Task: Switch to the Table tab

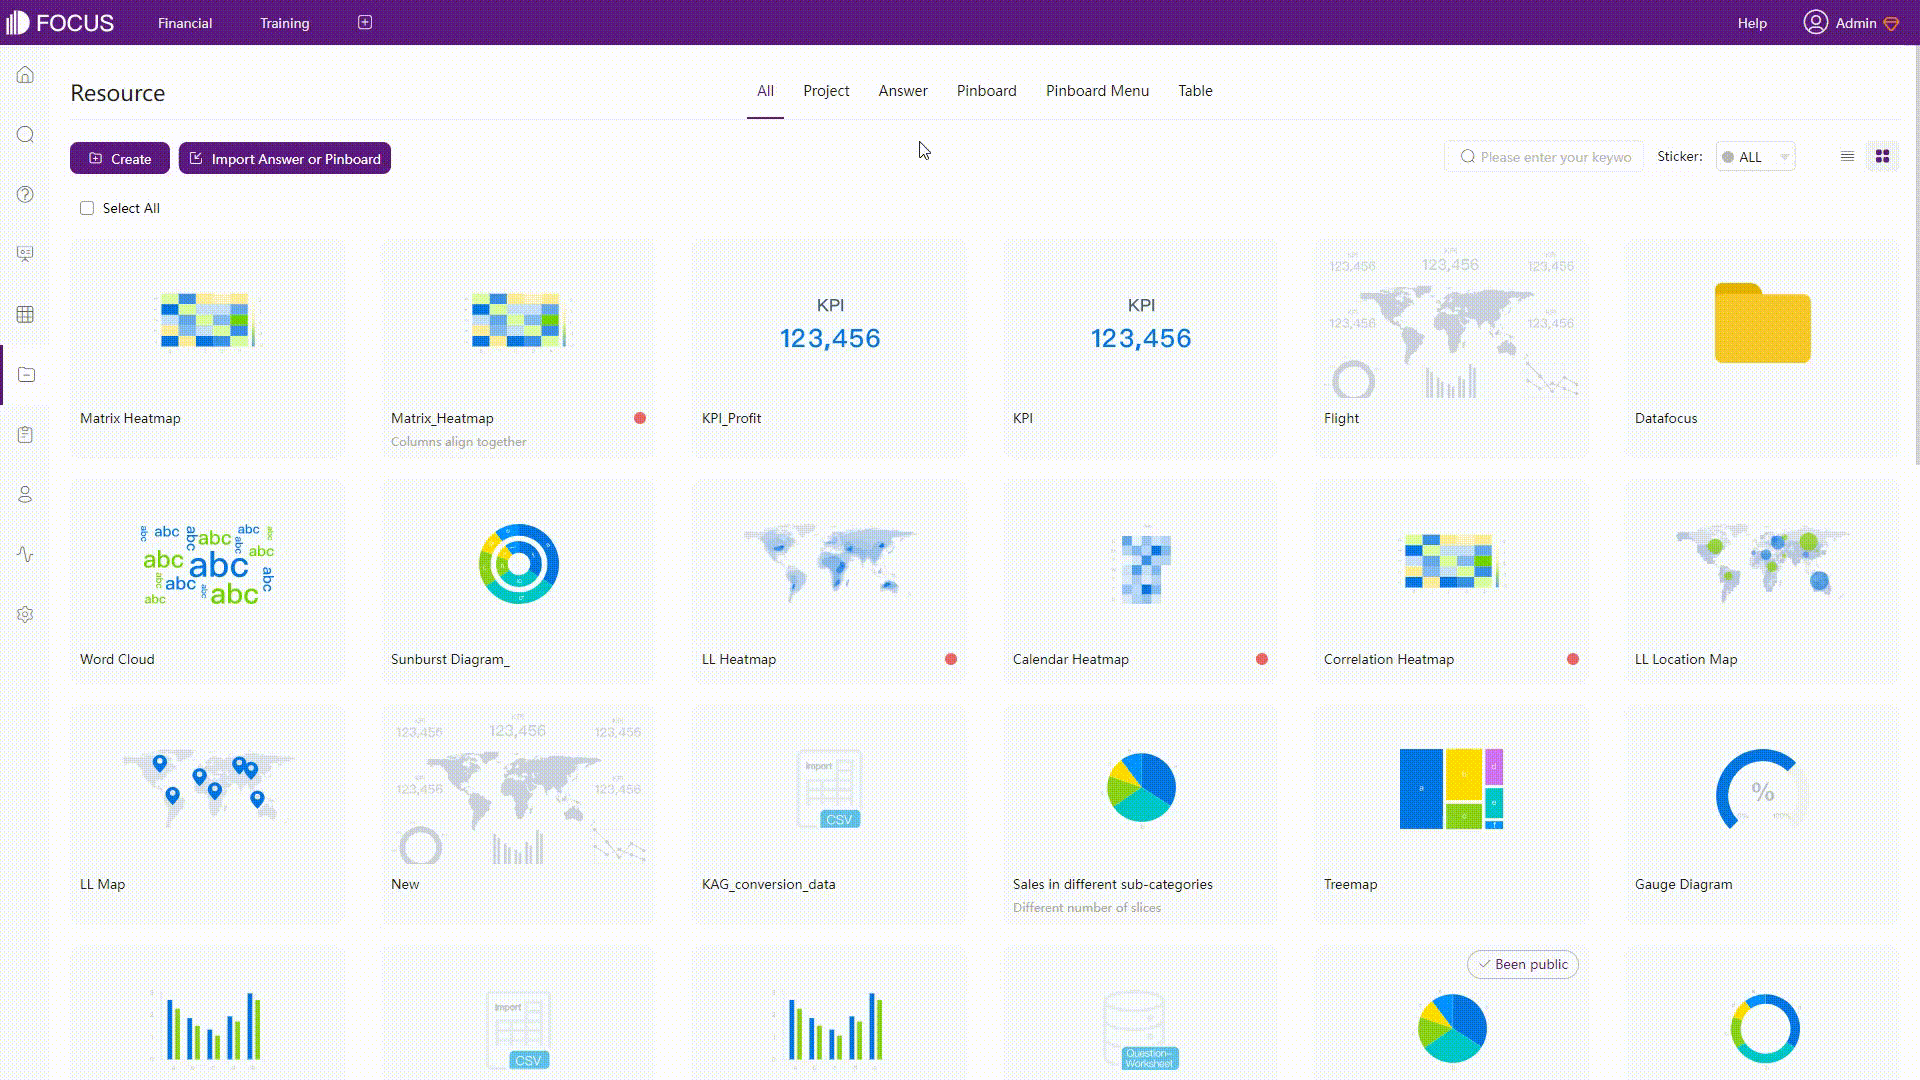Action: 1195,91
